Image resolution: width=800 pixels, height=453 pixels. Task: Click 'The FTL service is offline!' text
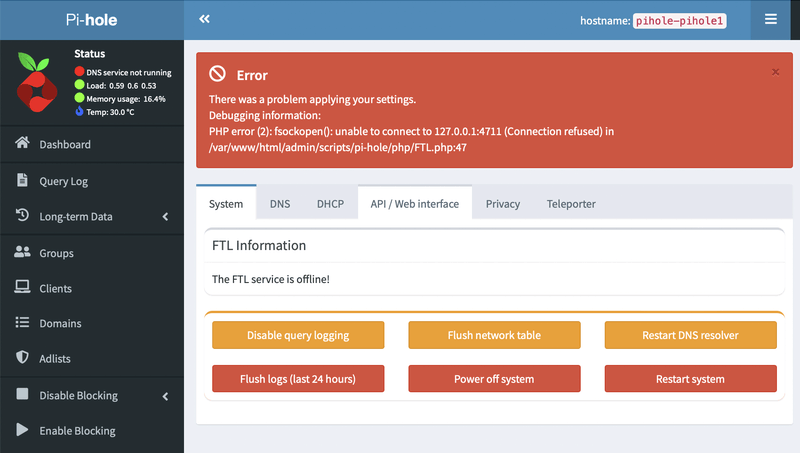271,279
